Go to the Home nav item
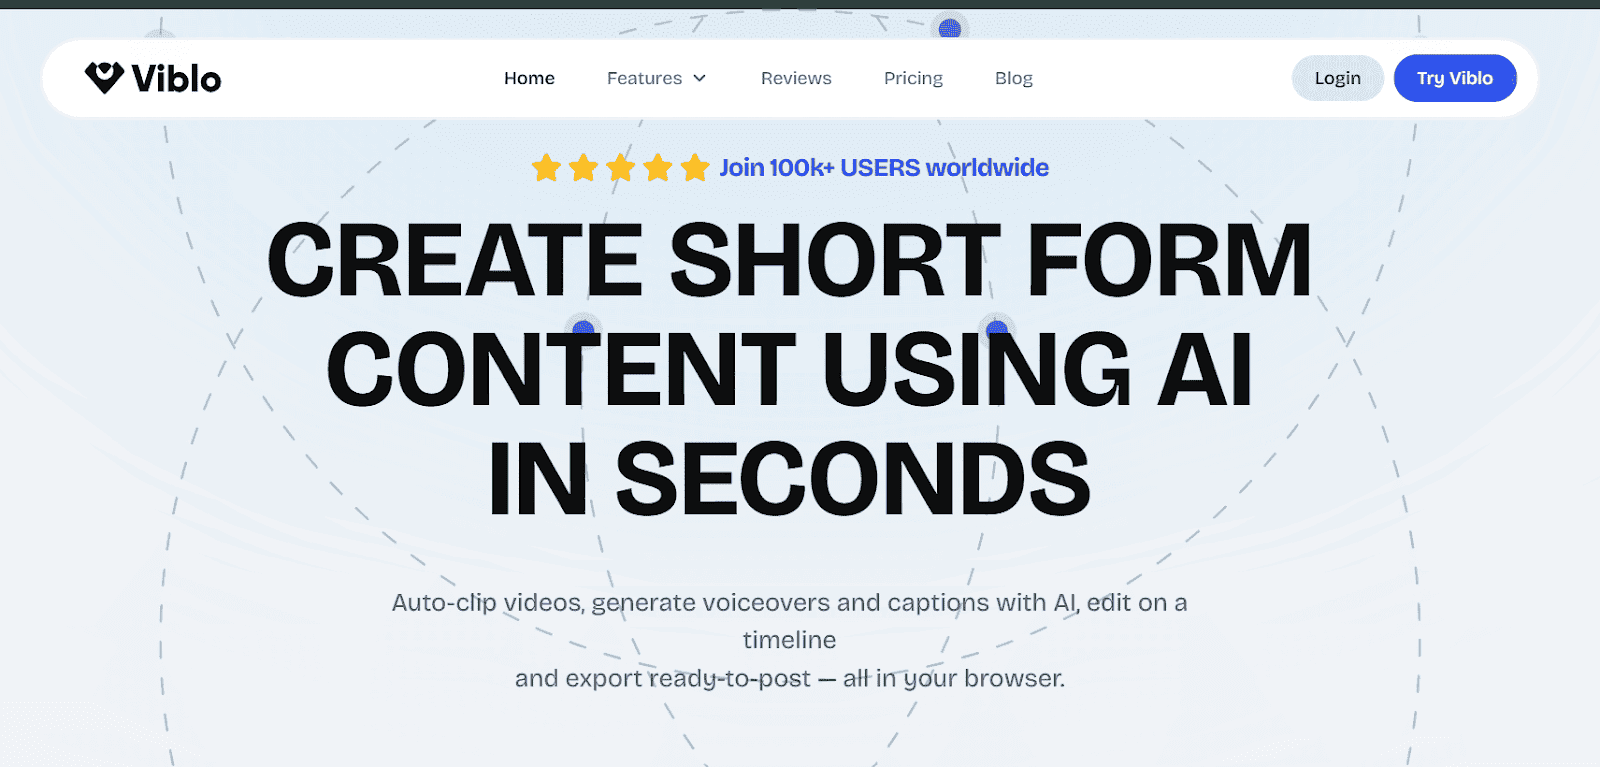Image resolution: width=1600 pixels, height=767 pixels. (x=529, y=78)
